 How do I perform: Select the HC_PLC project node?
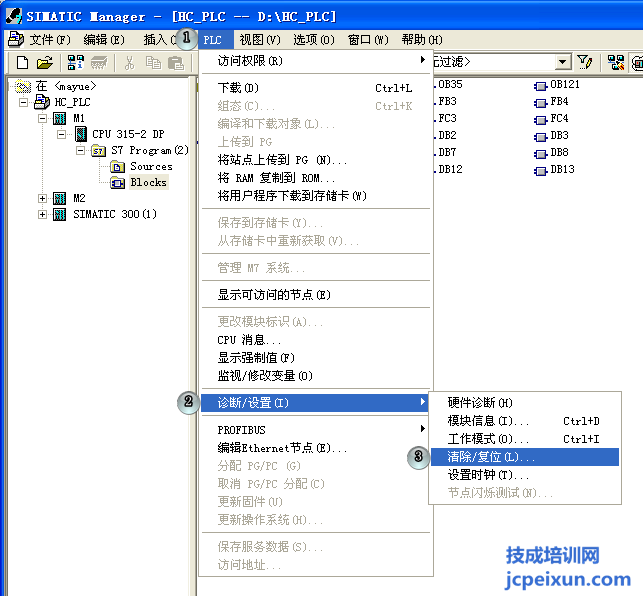73,102
